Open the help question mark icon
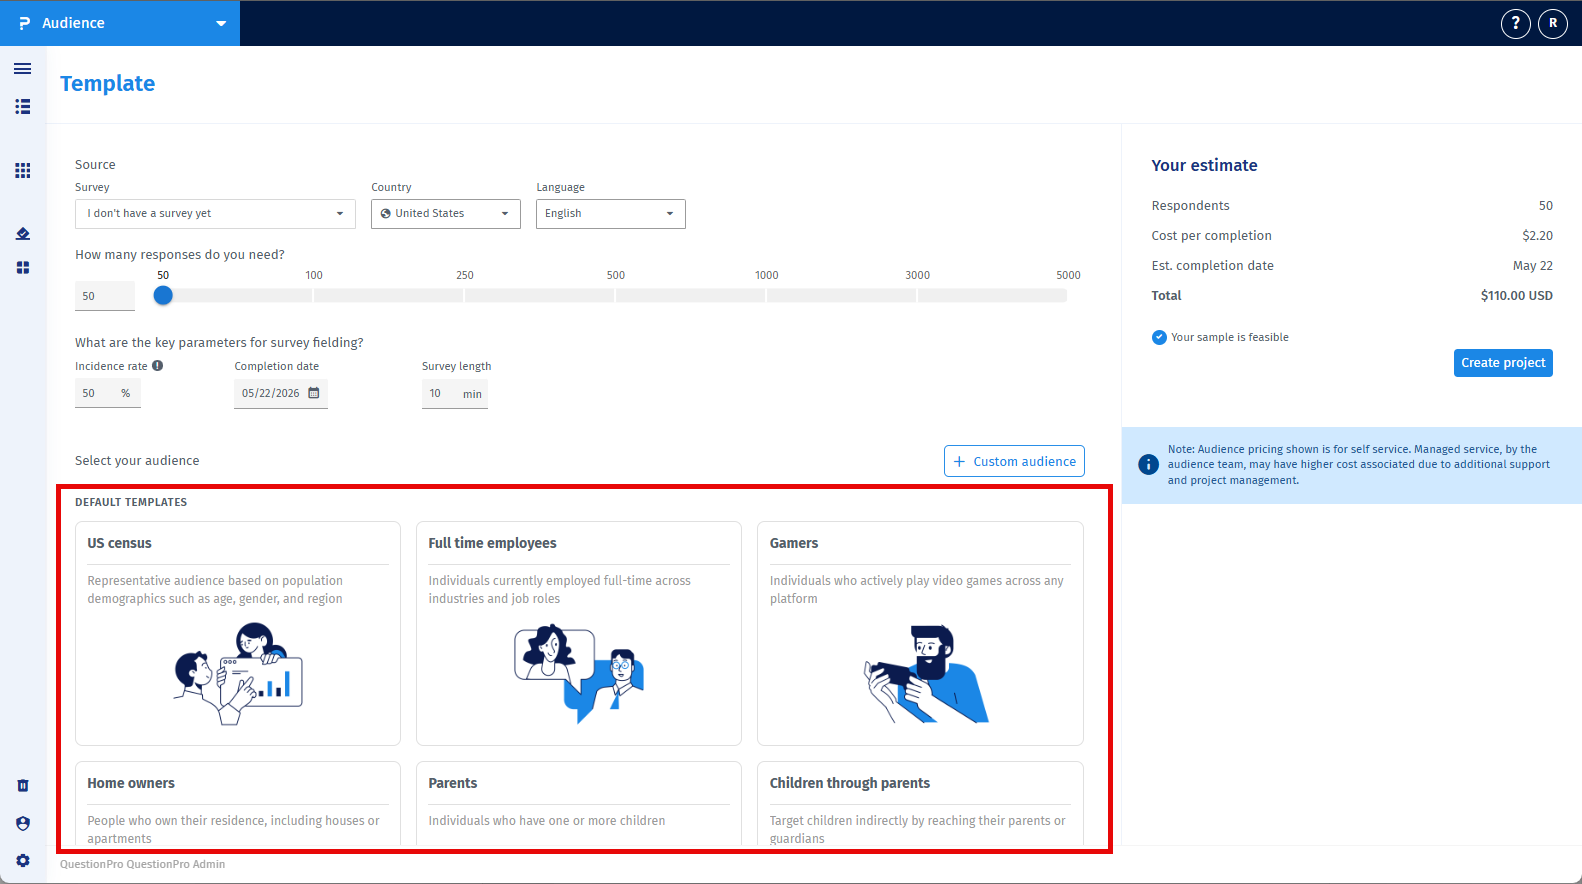The image size is (1582, 884). coord(1516,23)
